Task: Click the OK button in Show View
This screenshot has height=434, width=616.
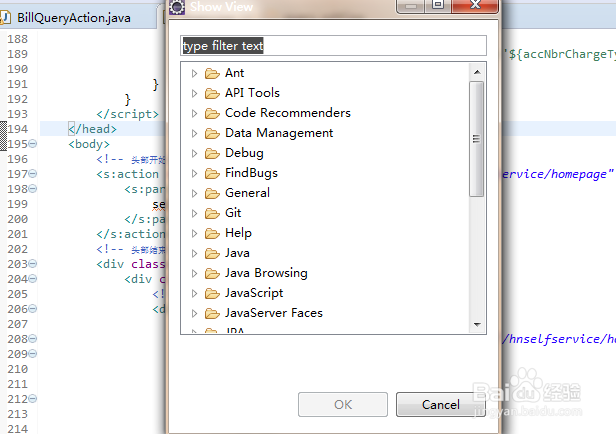Action: [343, 405]
